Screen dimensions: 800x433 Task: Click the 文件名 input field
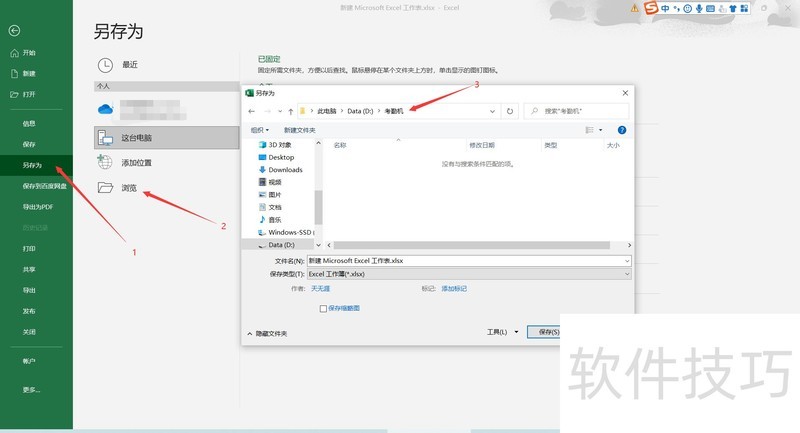click(469, 261)
